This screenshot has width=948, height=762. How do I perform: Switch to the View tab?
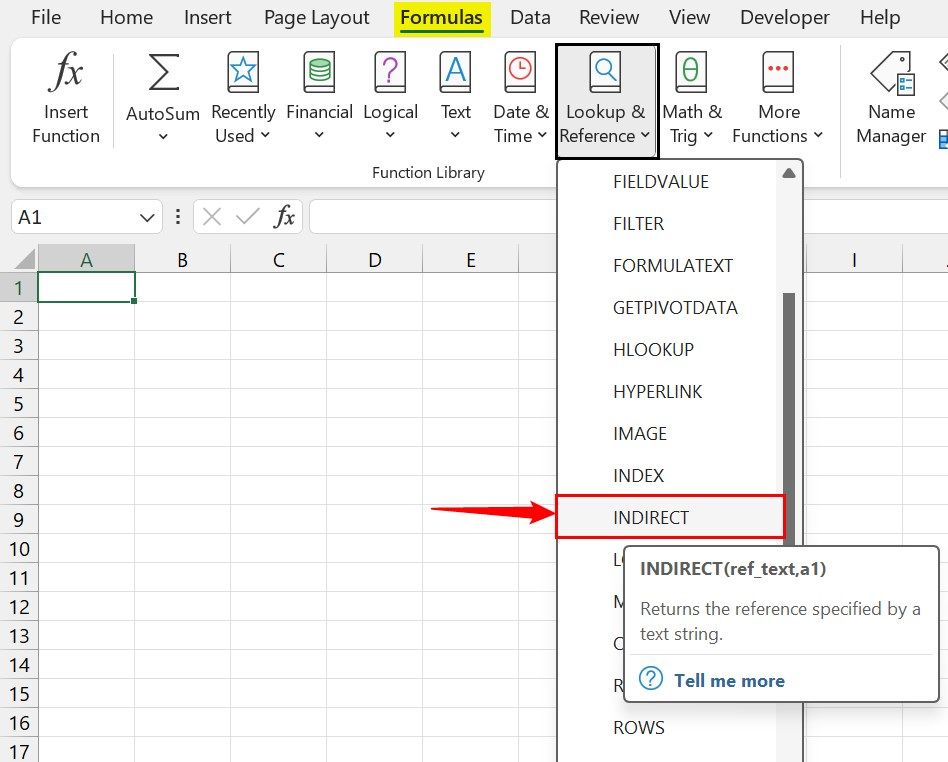(x=689, y=18)
